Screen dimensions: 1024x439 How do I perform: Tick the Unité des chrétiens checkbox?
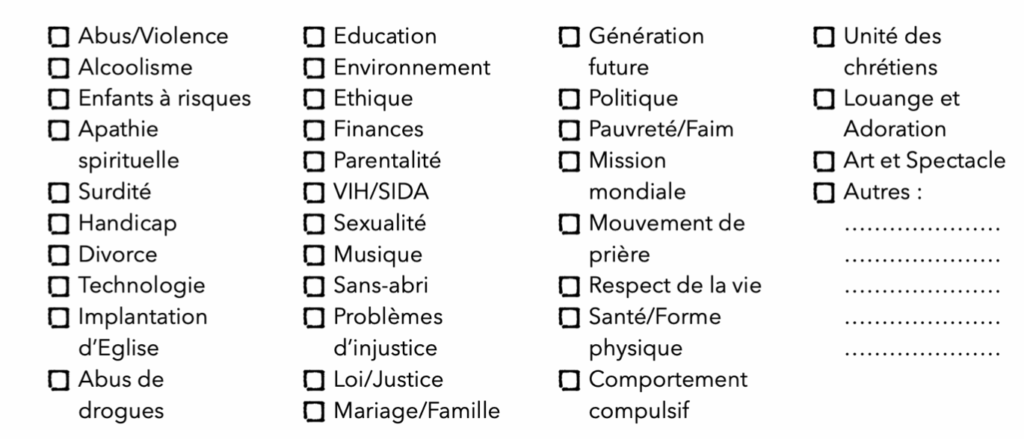(x=824, y=37)
